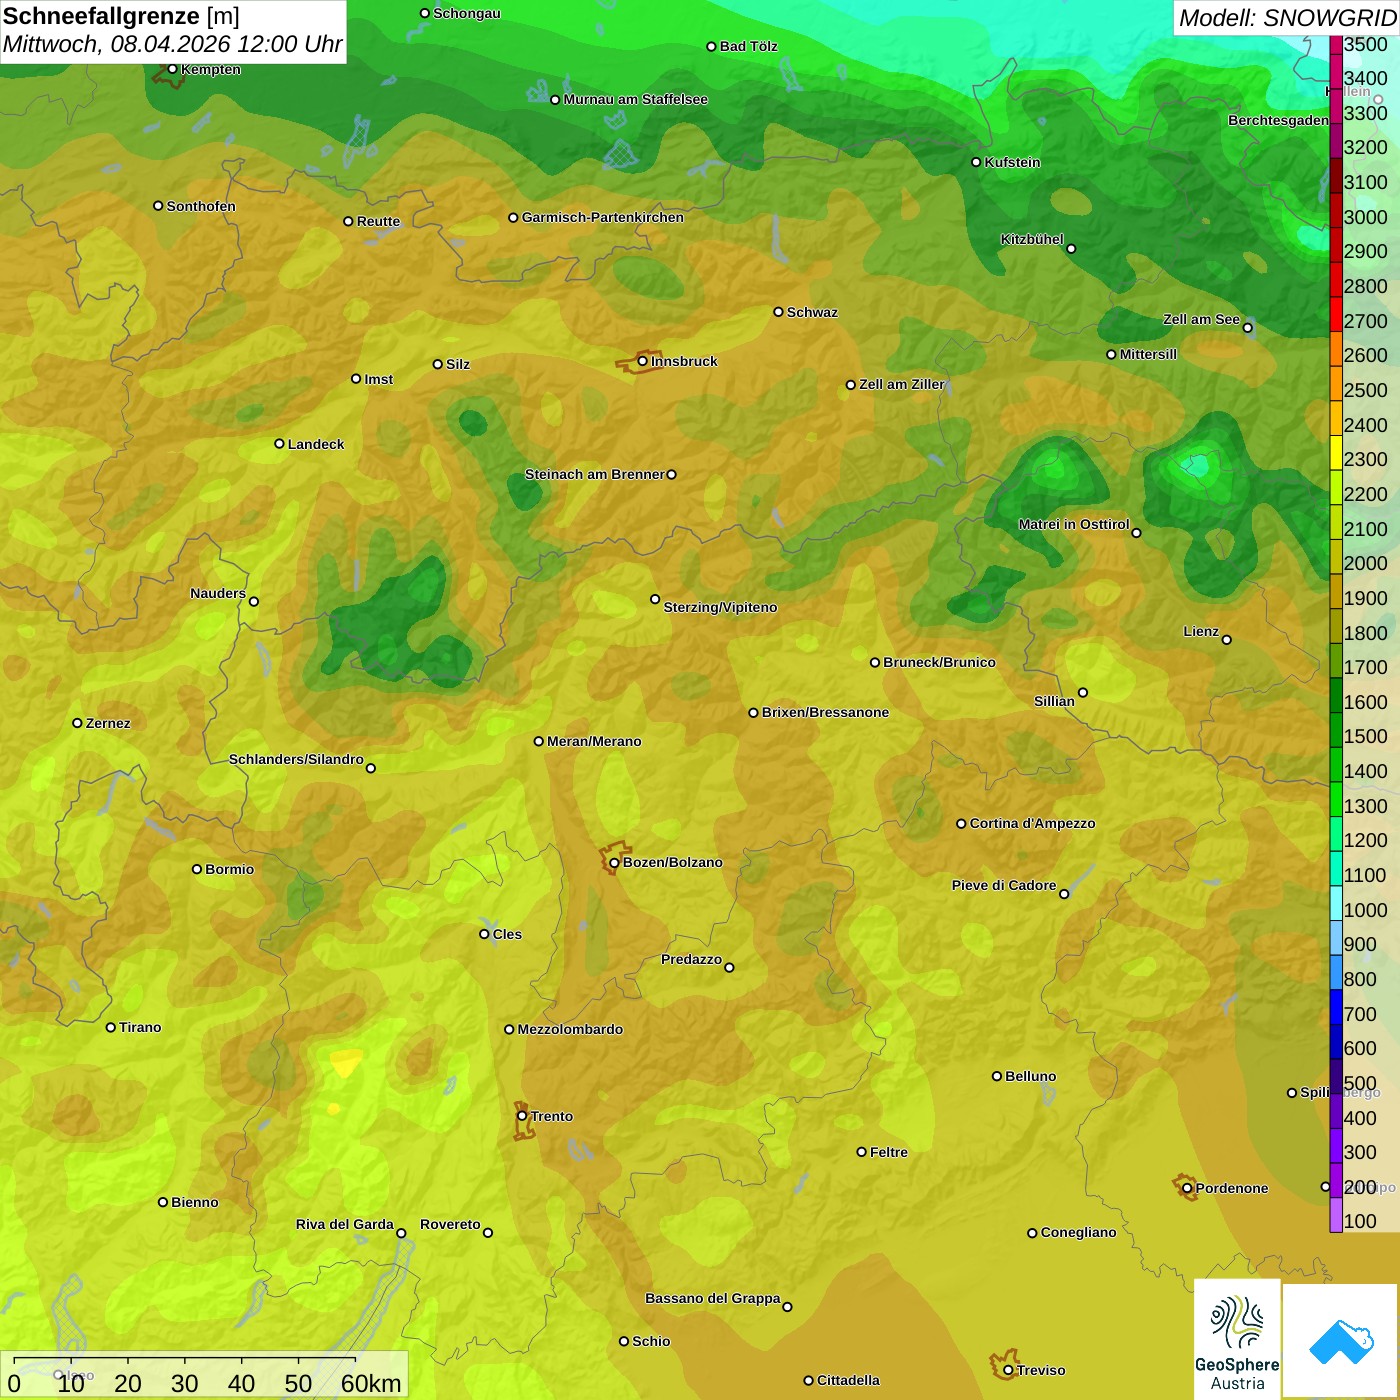Click the Zernez label

[x=108, y=723]
